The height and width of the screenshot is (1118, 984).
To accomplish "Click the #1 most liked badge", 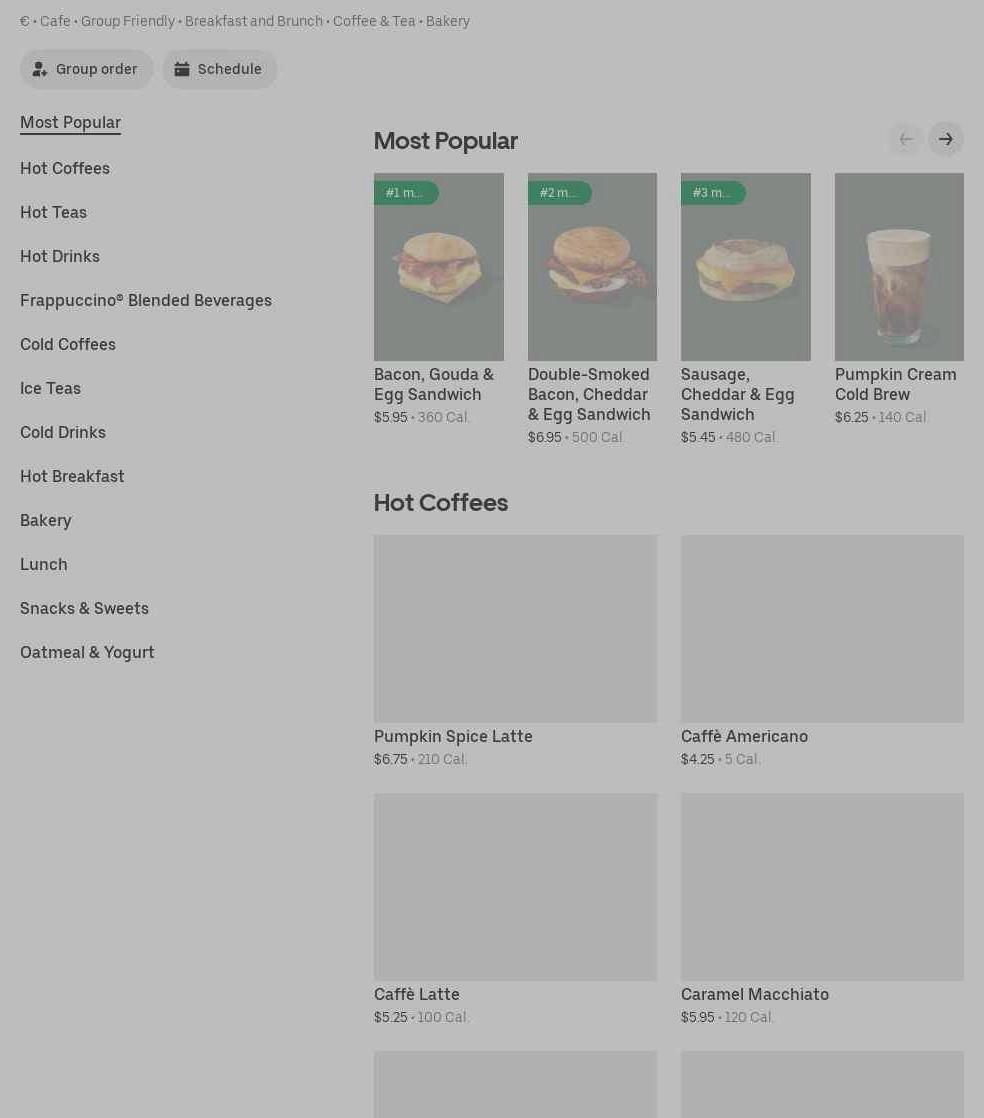I will tap(405, 193).
